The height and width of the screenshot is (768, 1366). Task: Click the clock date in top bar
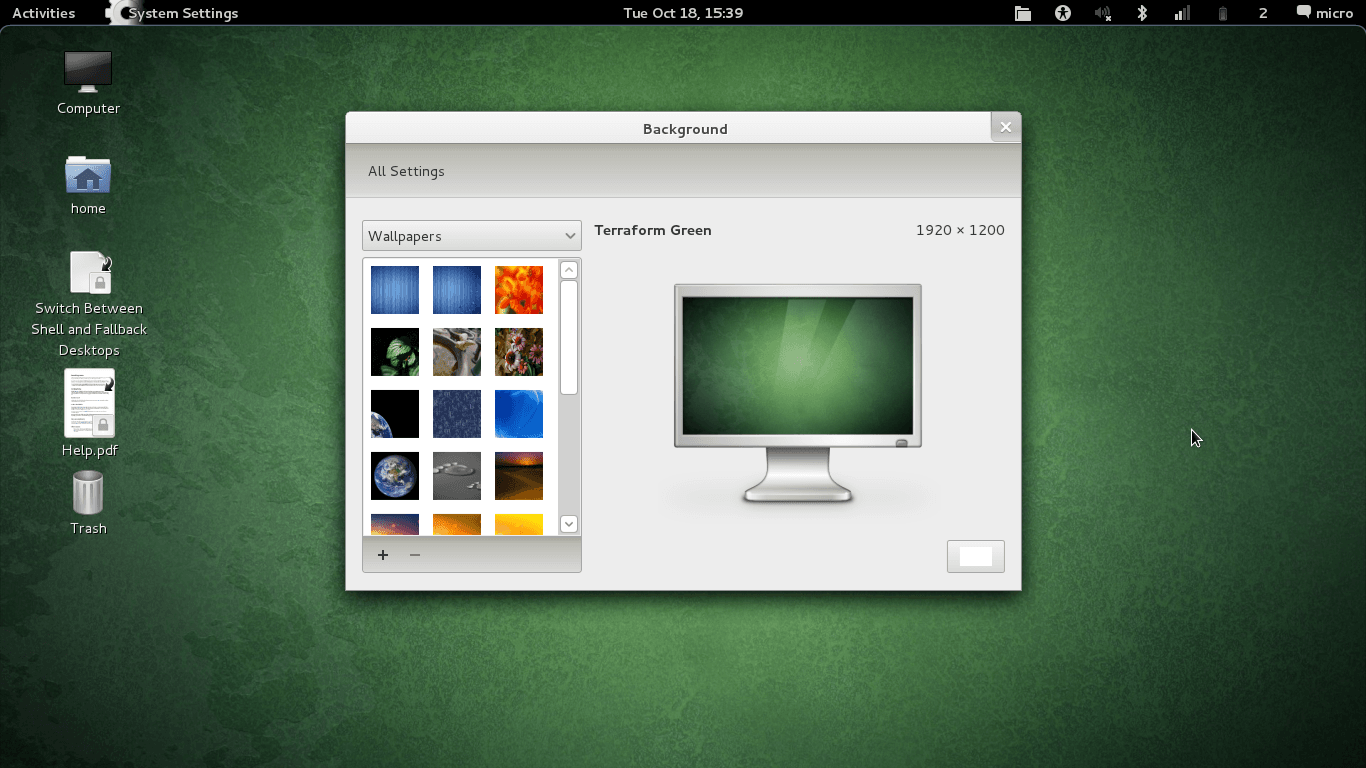683,13
